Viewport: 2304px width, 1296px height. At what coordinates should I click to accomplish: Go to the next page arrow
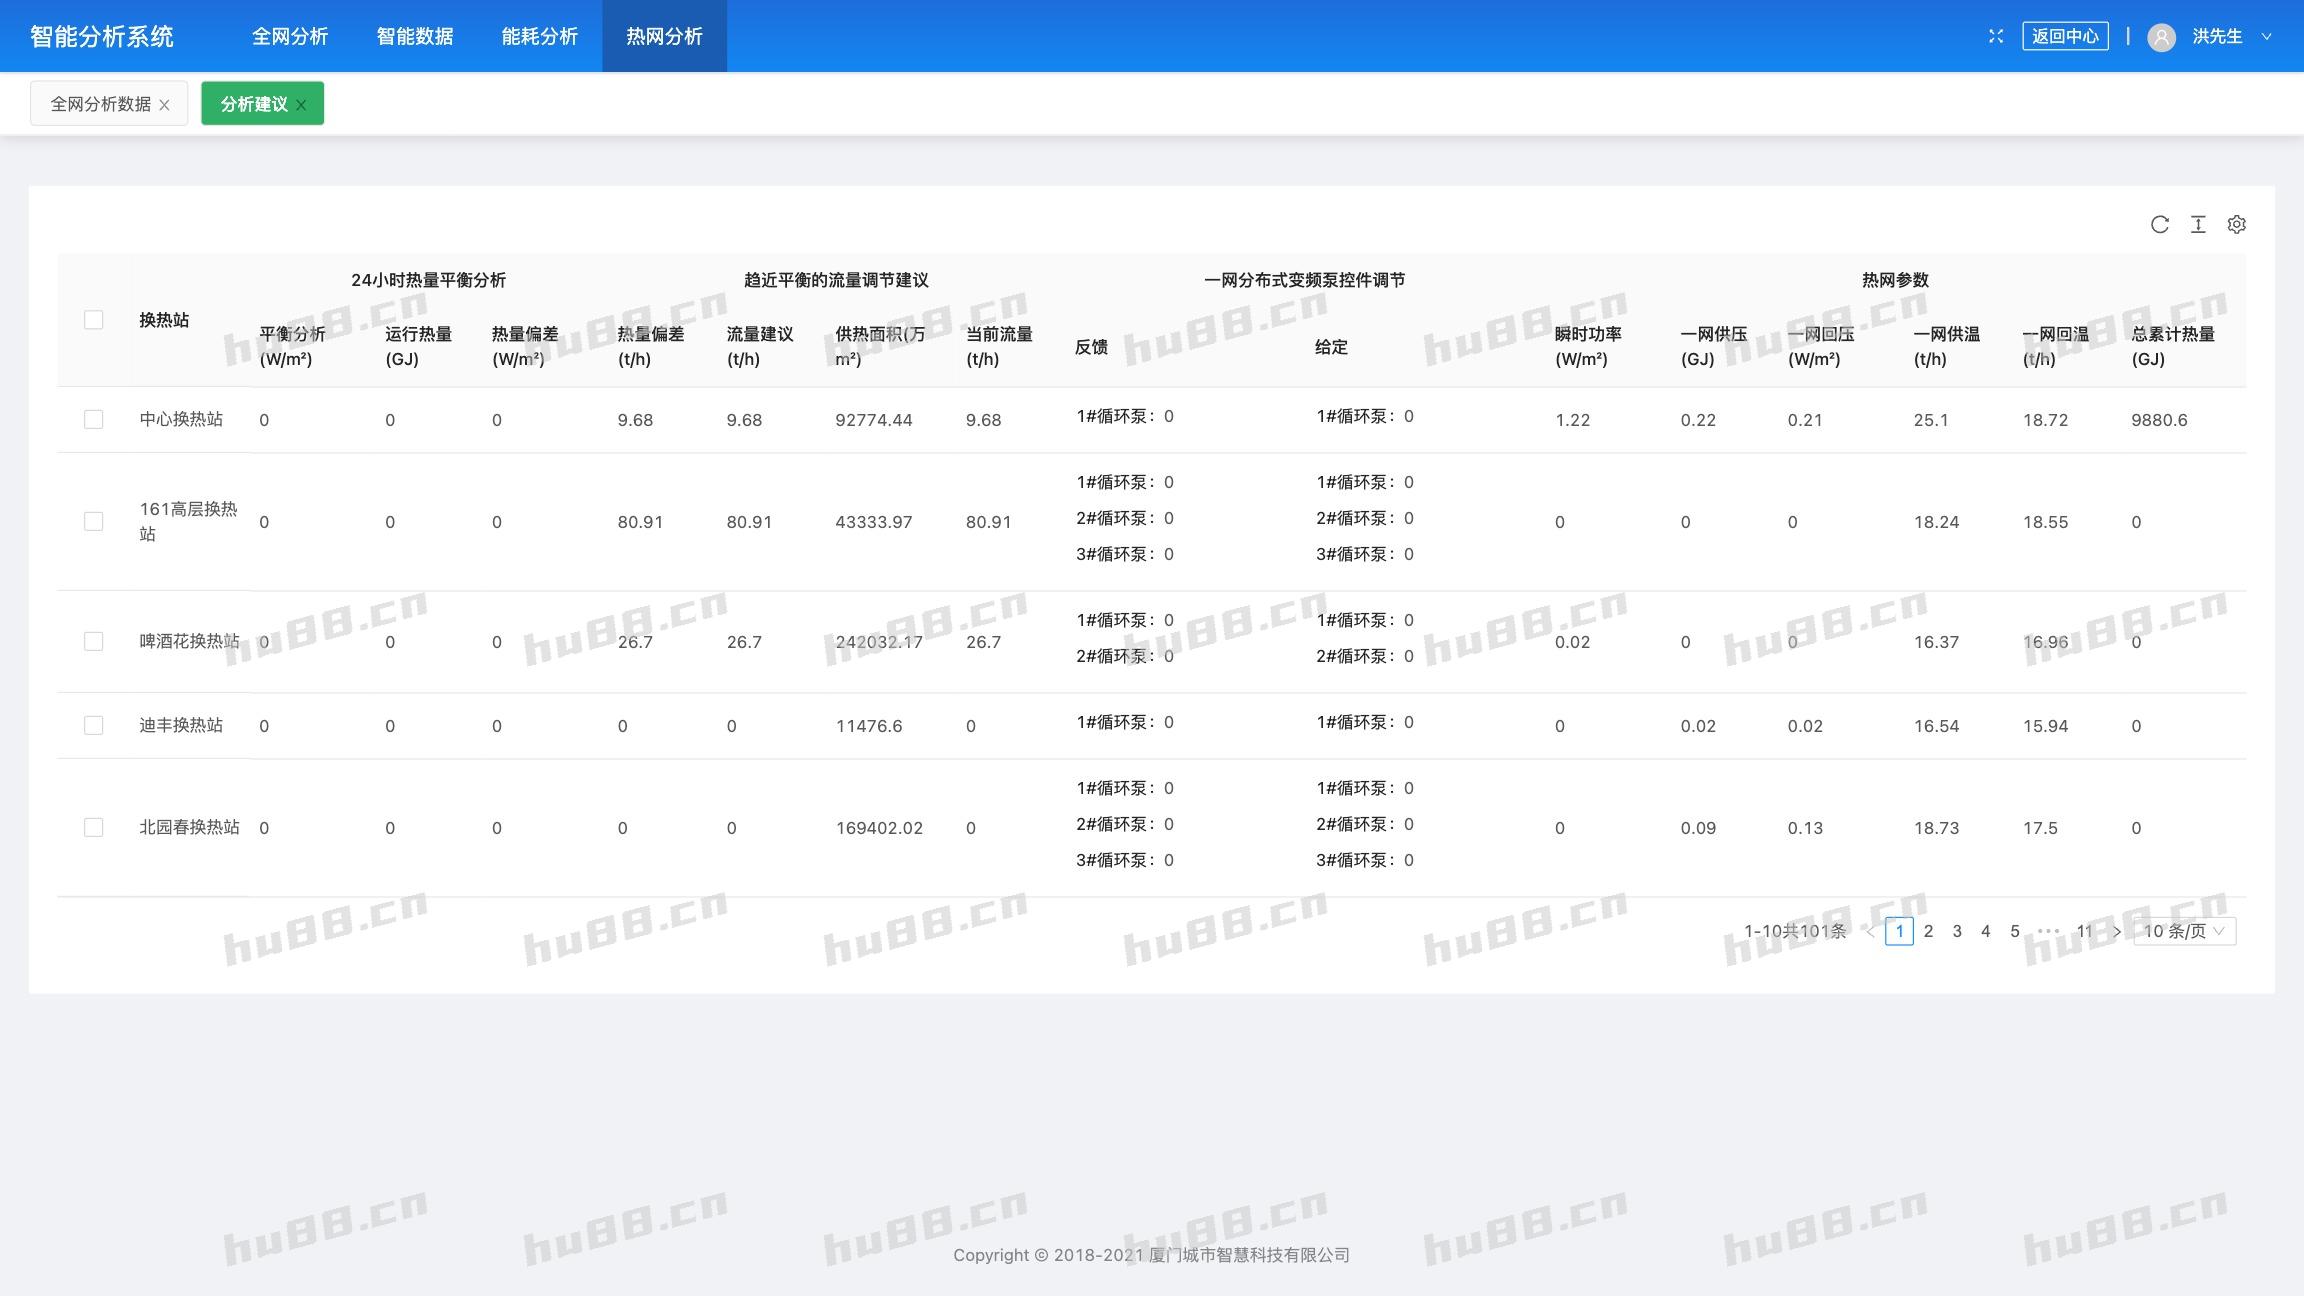coord(2116,931)
